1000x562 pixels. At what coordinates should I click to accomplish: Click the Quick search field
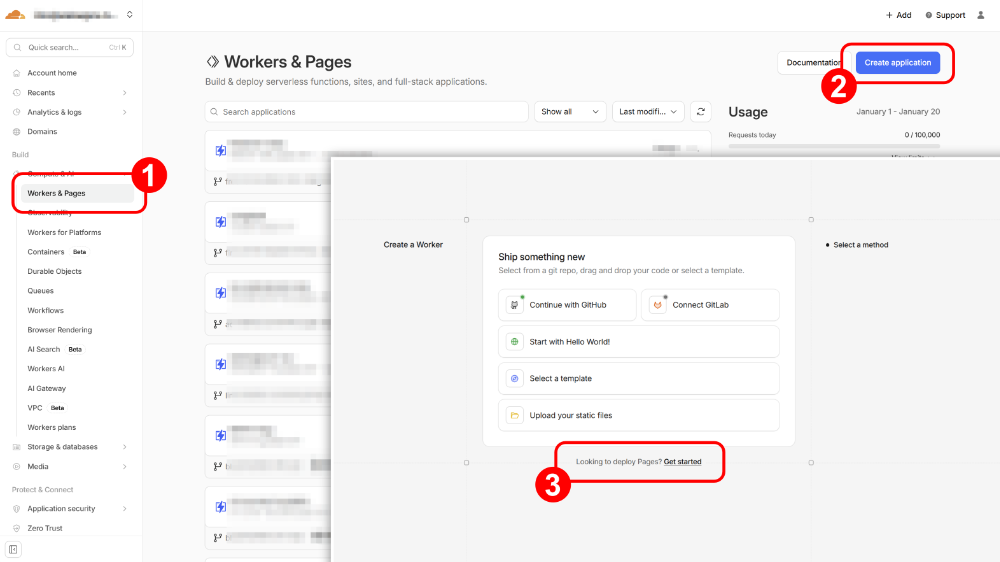click(x=70, y=47)
